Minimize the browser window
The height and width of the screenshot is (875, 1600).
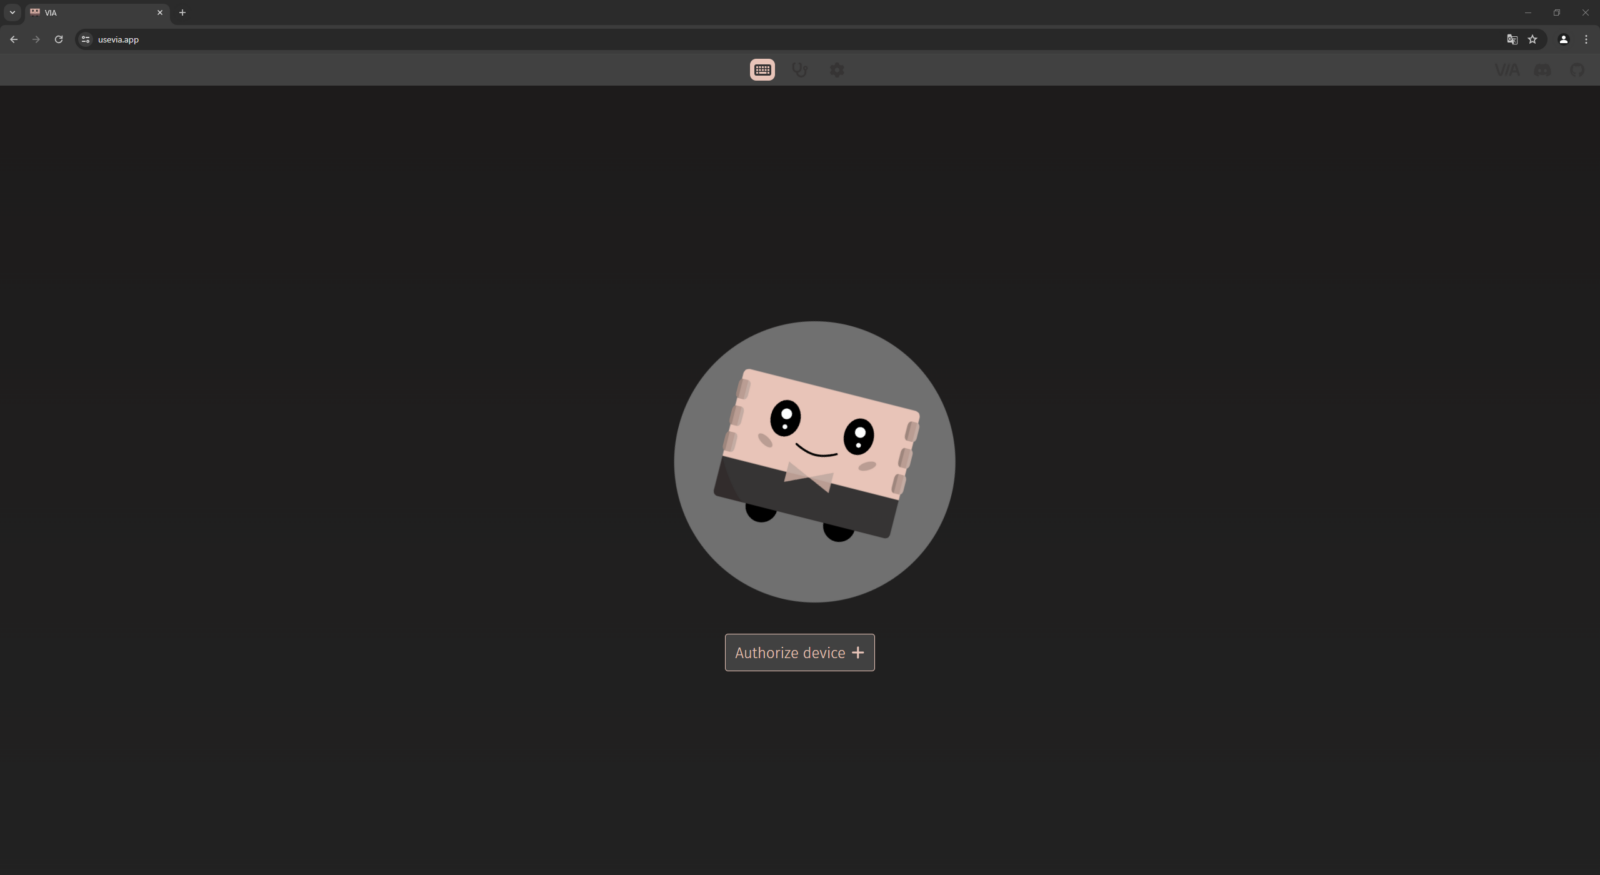pos(1528,13)
